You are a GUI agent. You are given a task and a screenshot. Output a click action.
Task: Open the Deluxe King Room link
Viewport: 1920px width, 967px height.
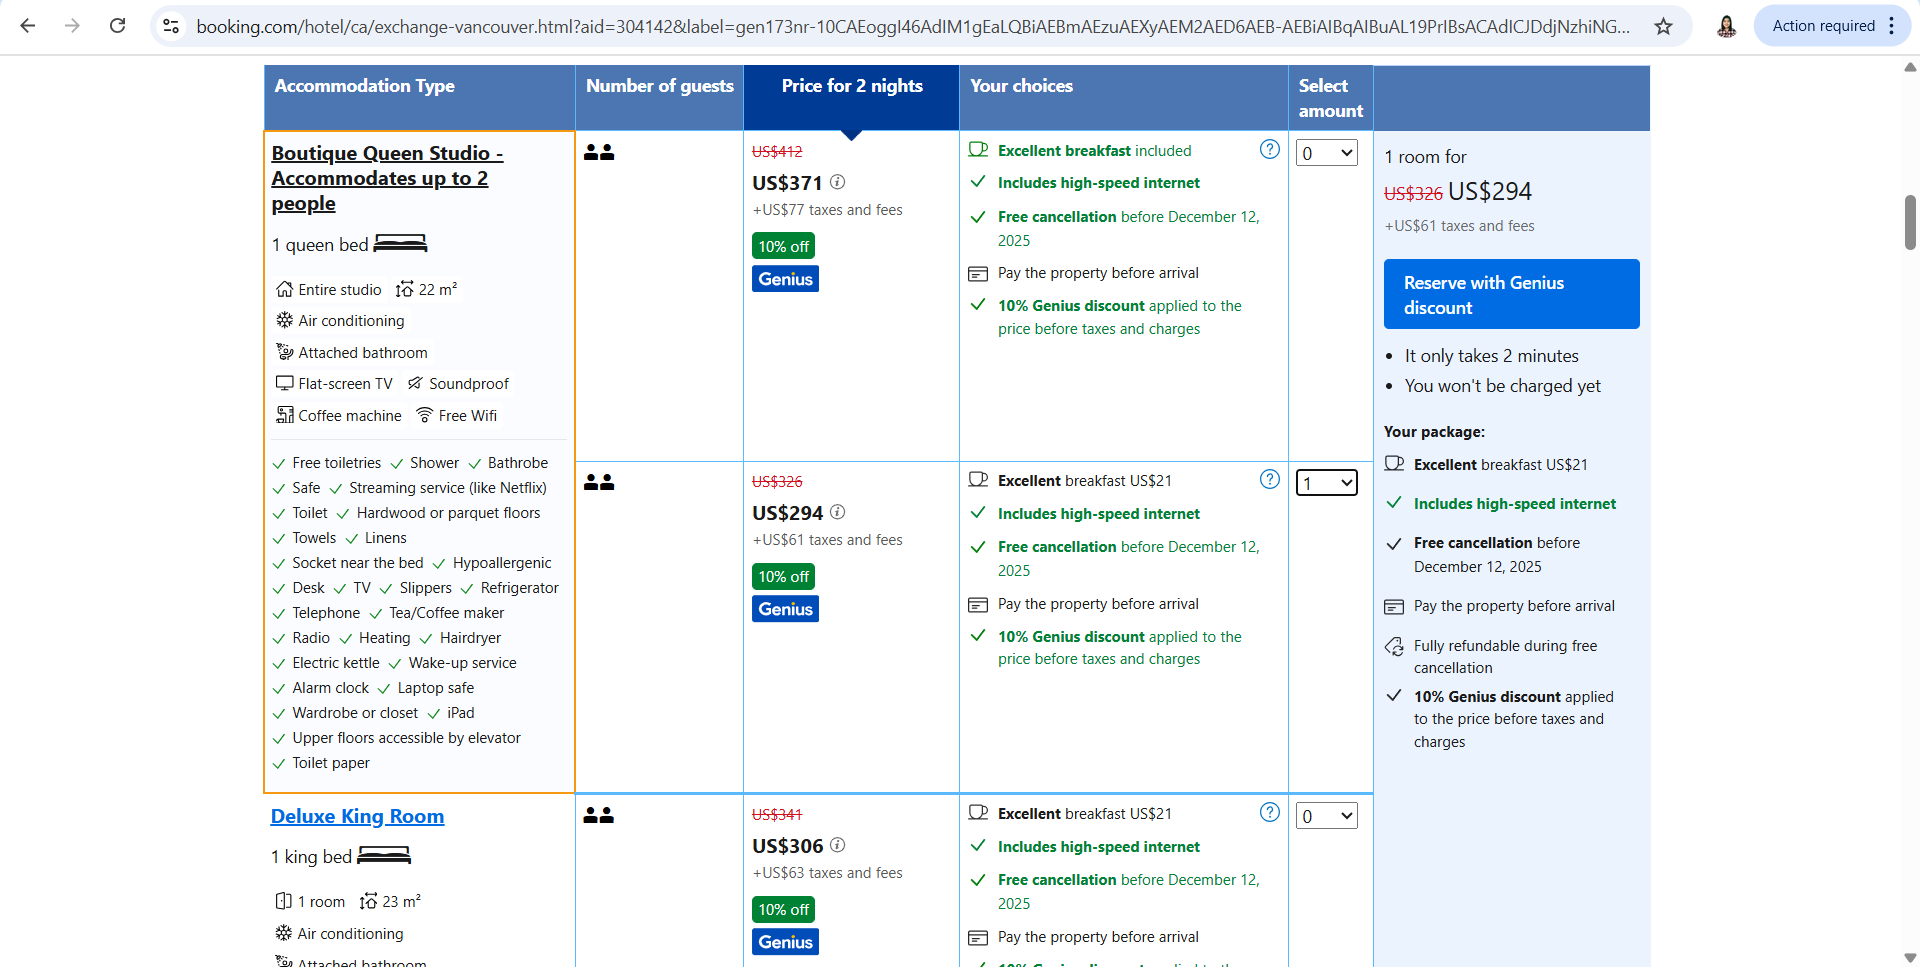pyautogui.click(x=357, y=816)
